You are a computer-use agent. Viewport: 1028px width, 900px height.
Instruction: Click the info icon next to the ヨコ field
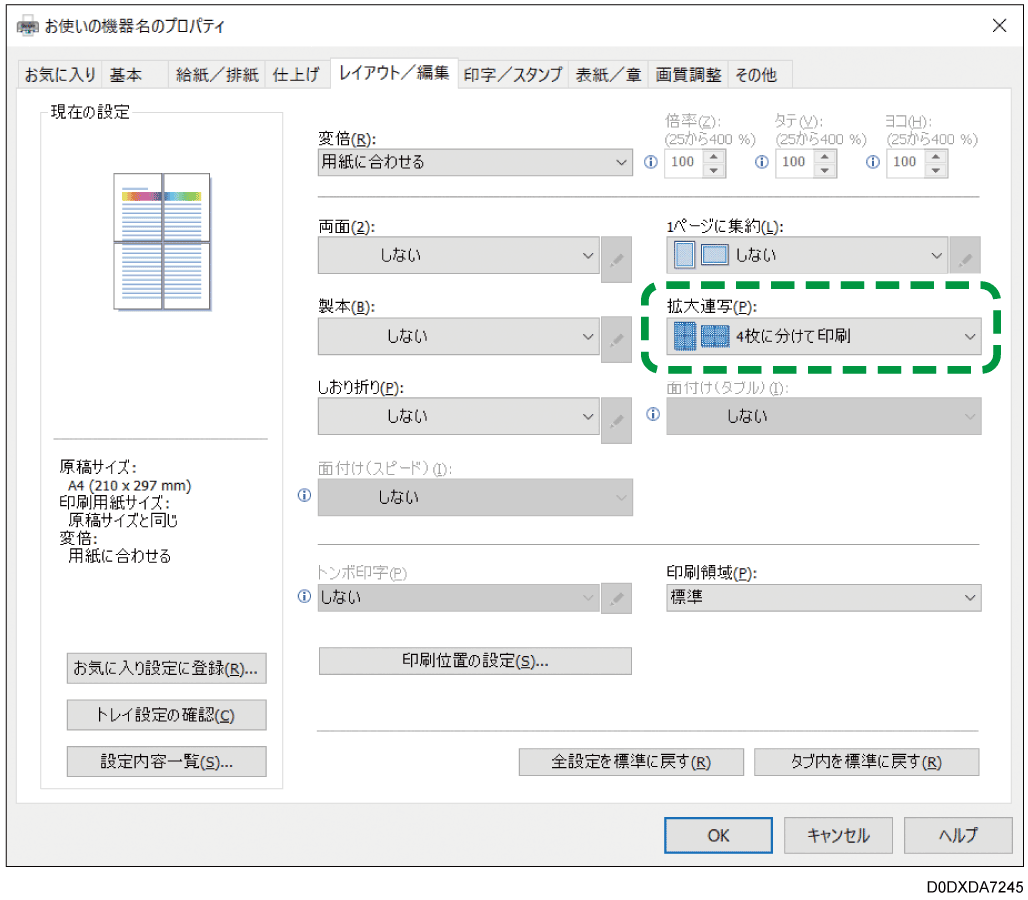(871, 163)
